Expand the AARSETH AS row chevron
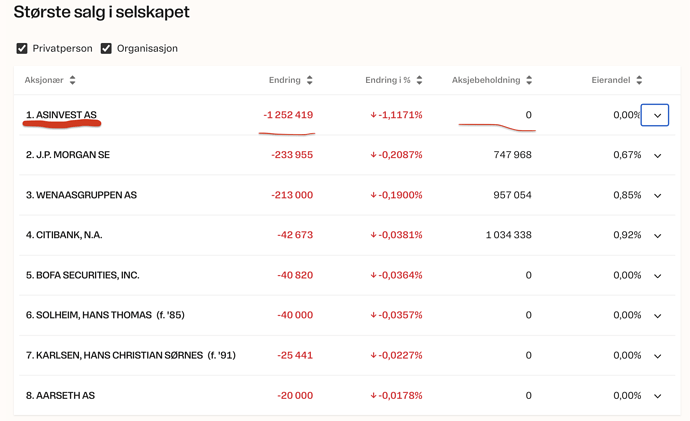 [x=657, y=396]
